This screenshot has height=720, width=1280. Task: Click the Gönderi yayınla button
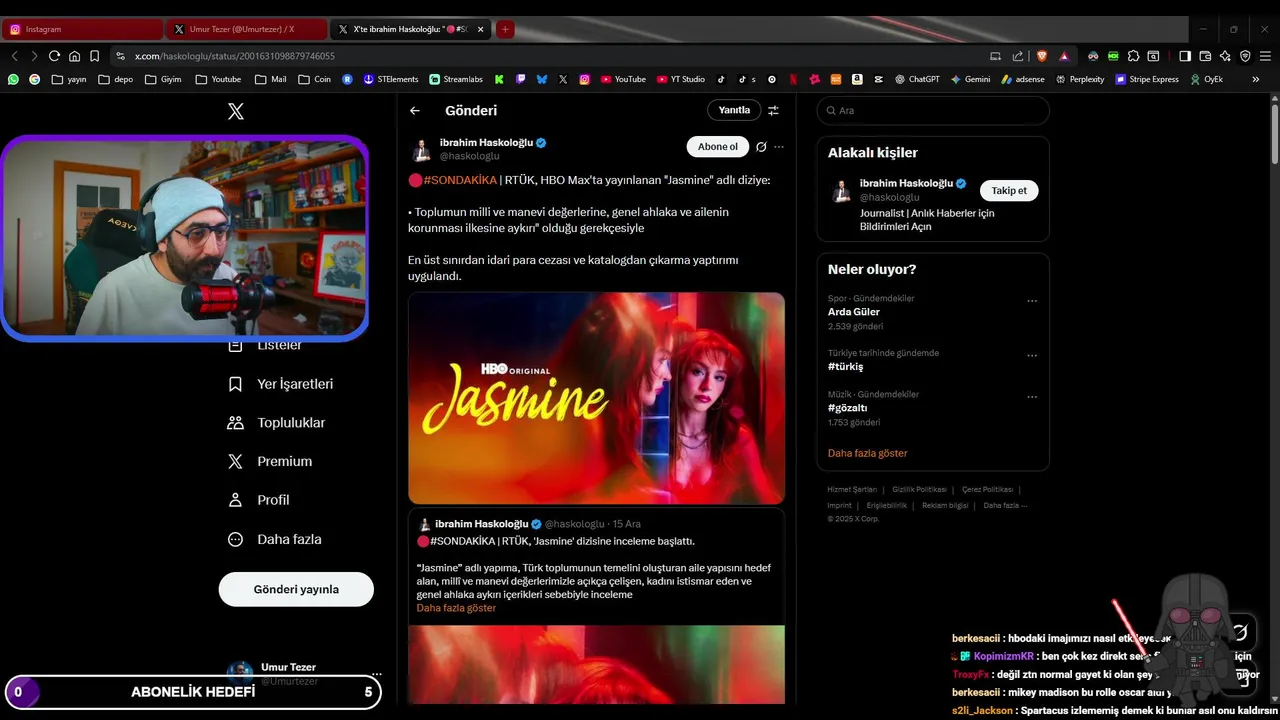pyautogui.click(x=296, y=589)
